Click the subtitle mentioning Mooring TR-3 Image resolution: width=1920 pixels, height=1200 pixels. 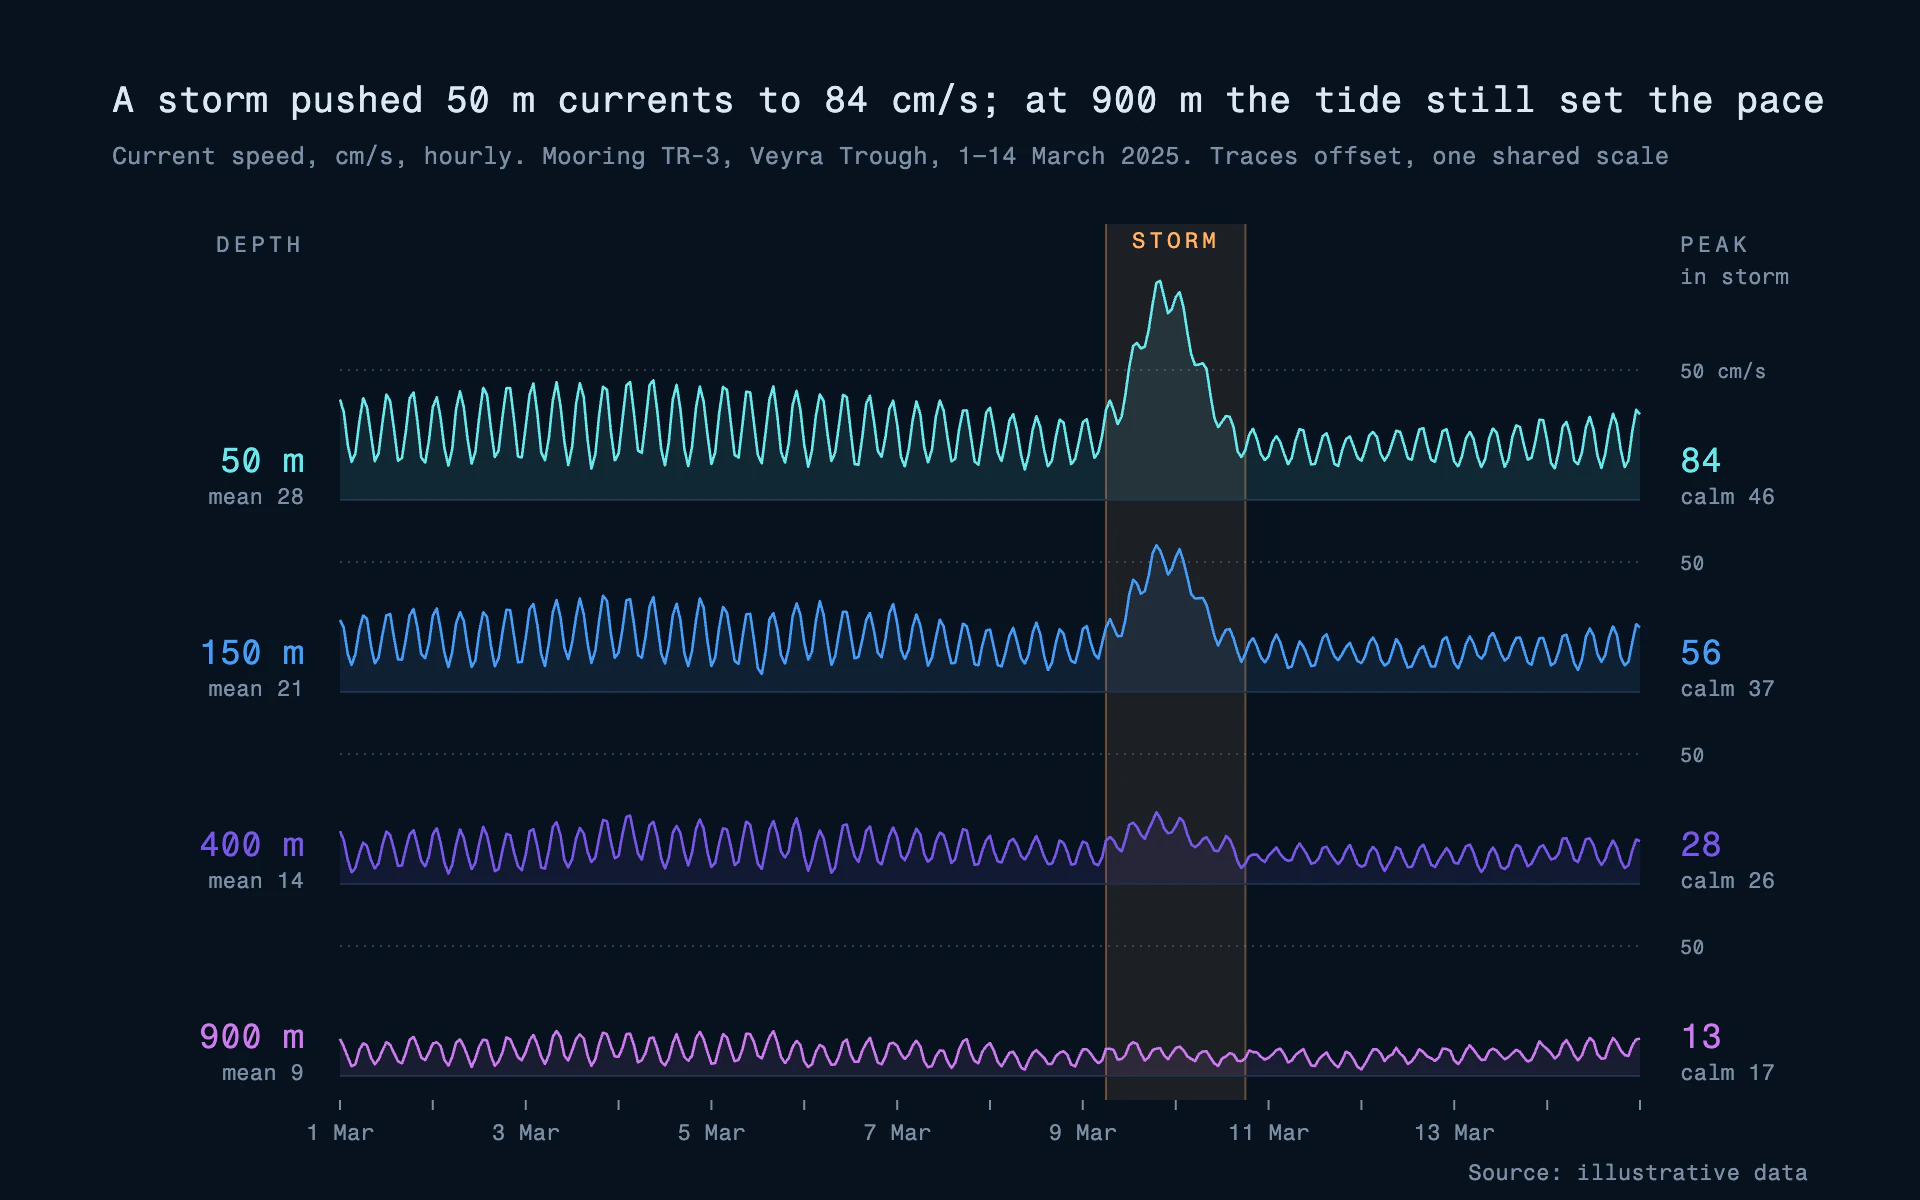(x=890, y=156)
